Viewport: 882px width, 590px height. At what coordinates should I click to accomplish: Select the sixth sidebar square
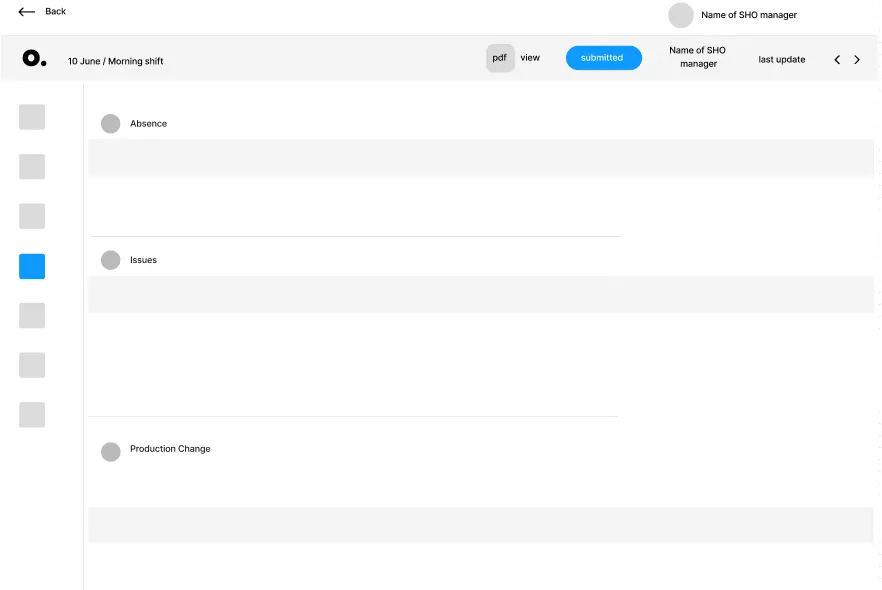click(32, 365)
